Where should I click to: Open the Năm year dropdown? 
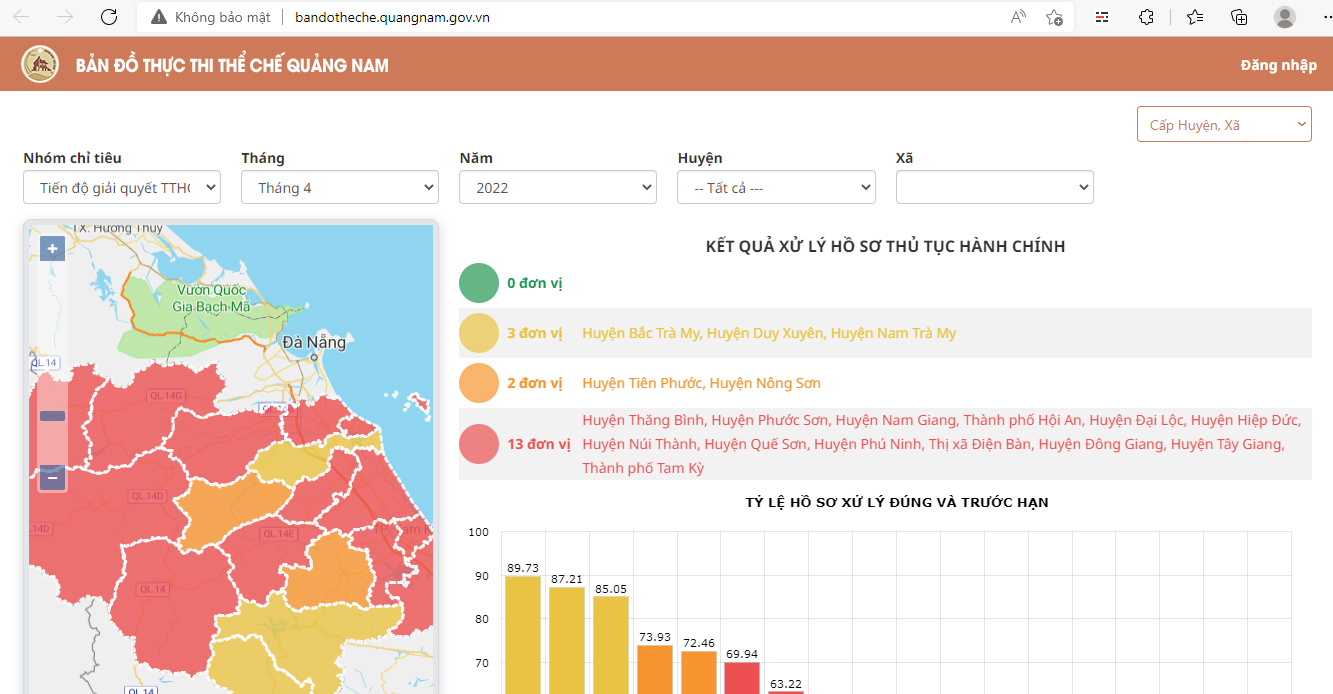(558, 187)
